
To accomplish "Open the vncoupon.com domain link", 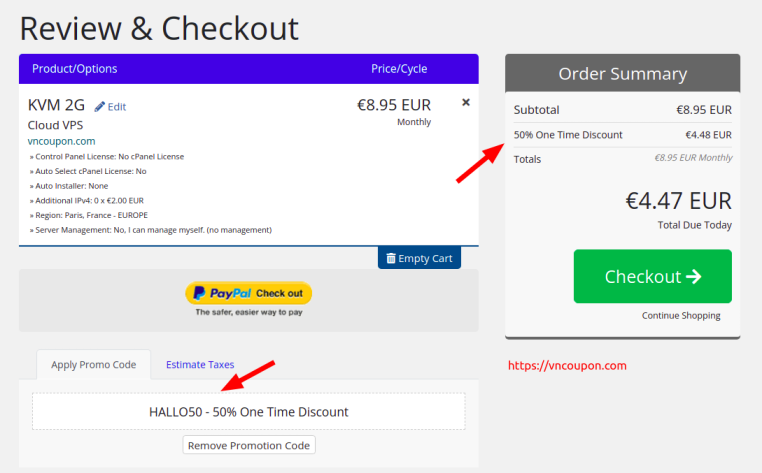I will (x=61, y=141).
